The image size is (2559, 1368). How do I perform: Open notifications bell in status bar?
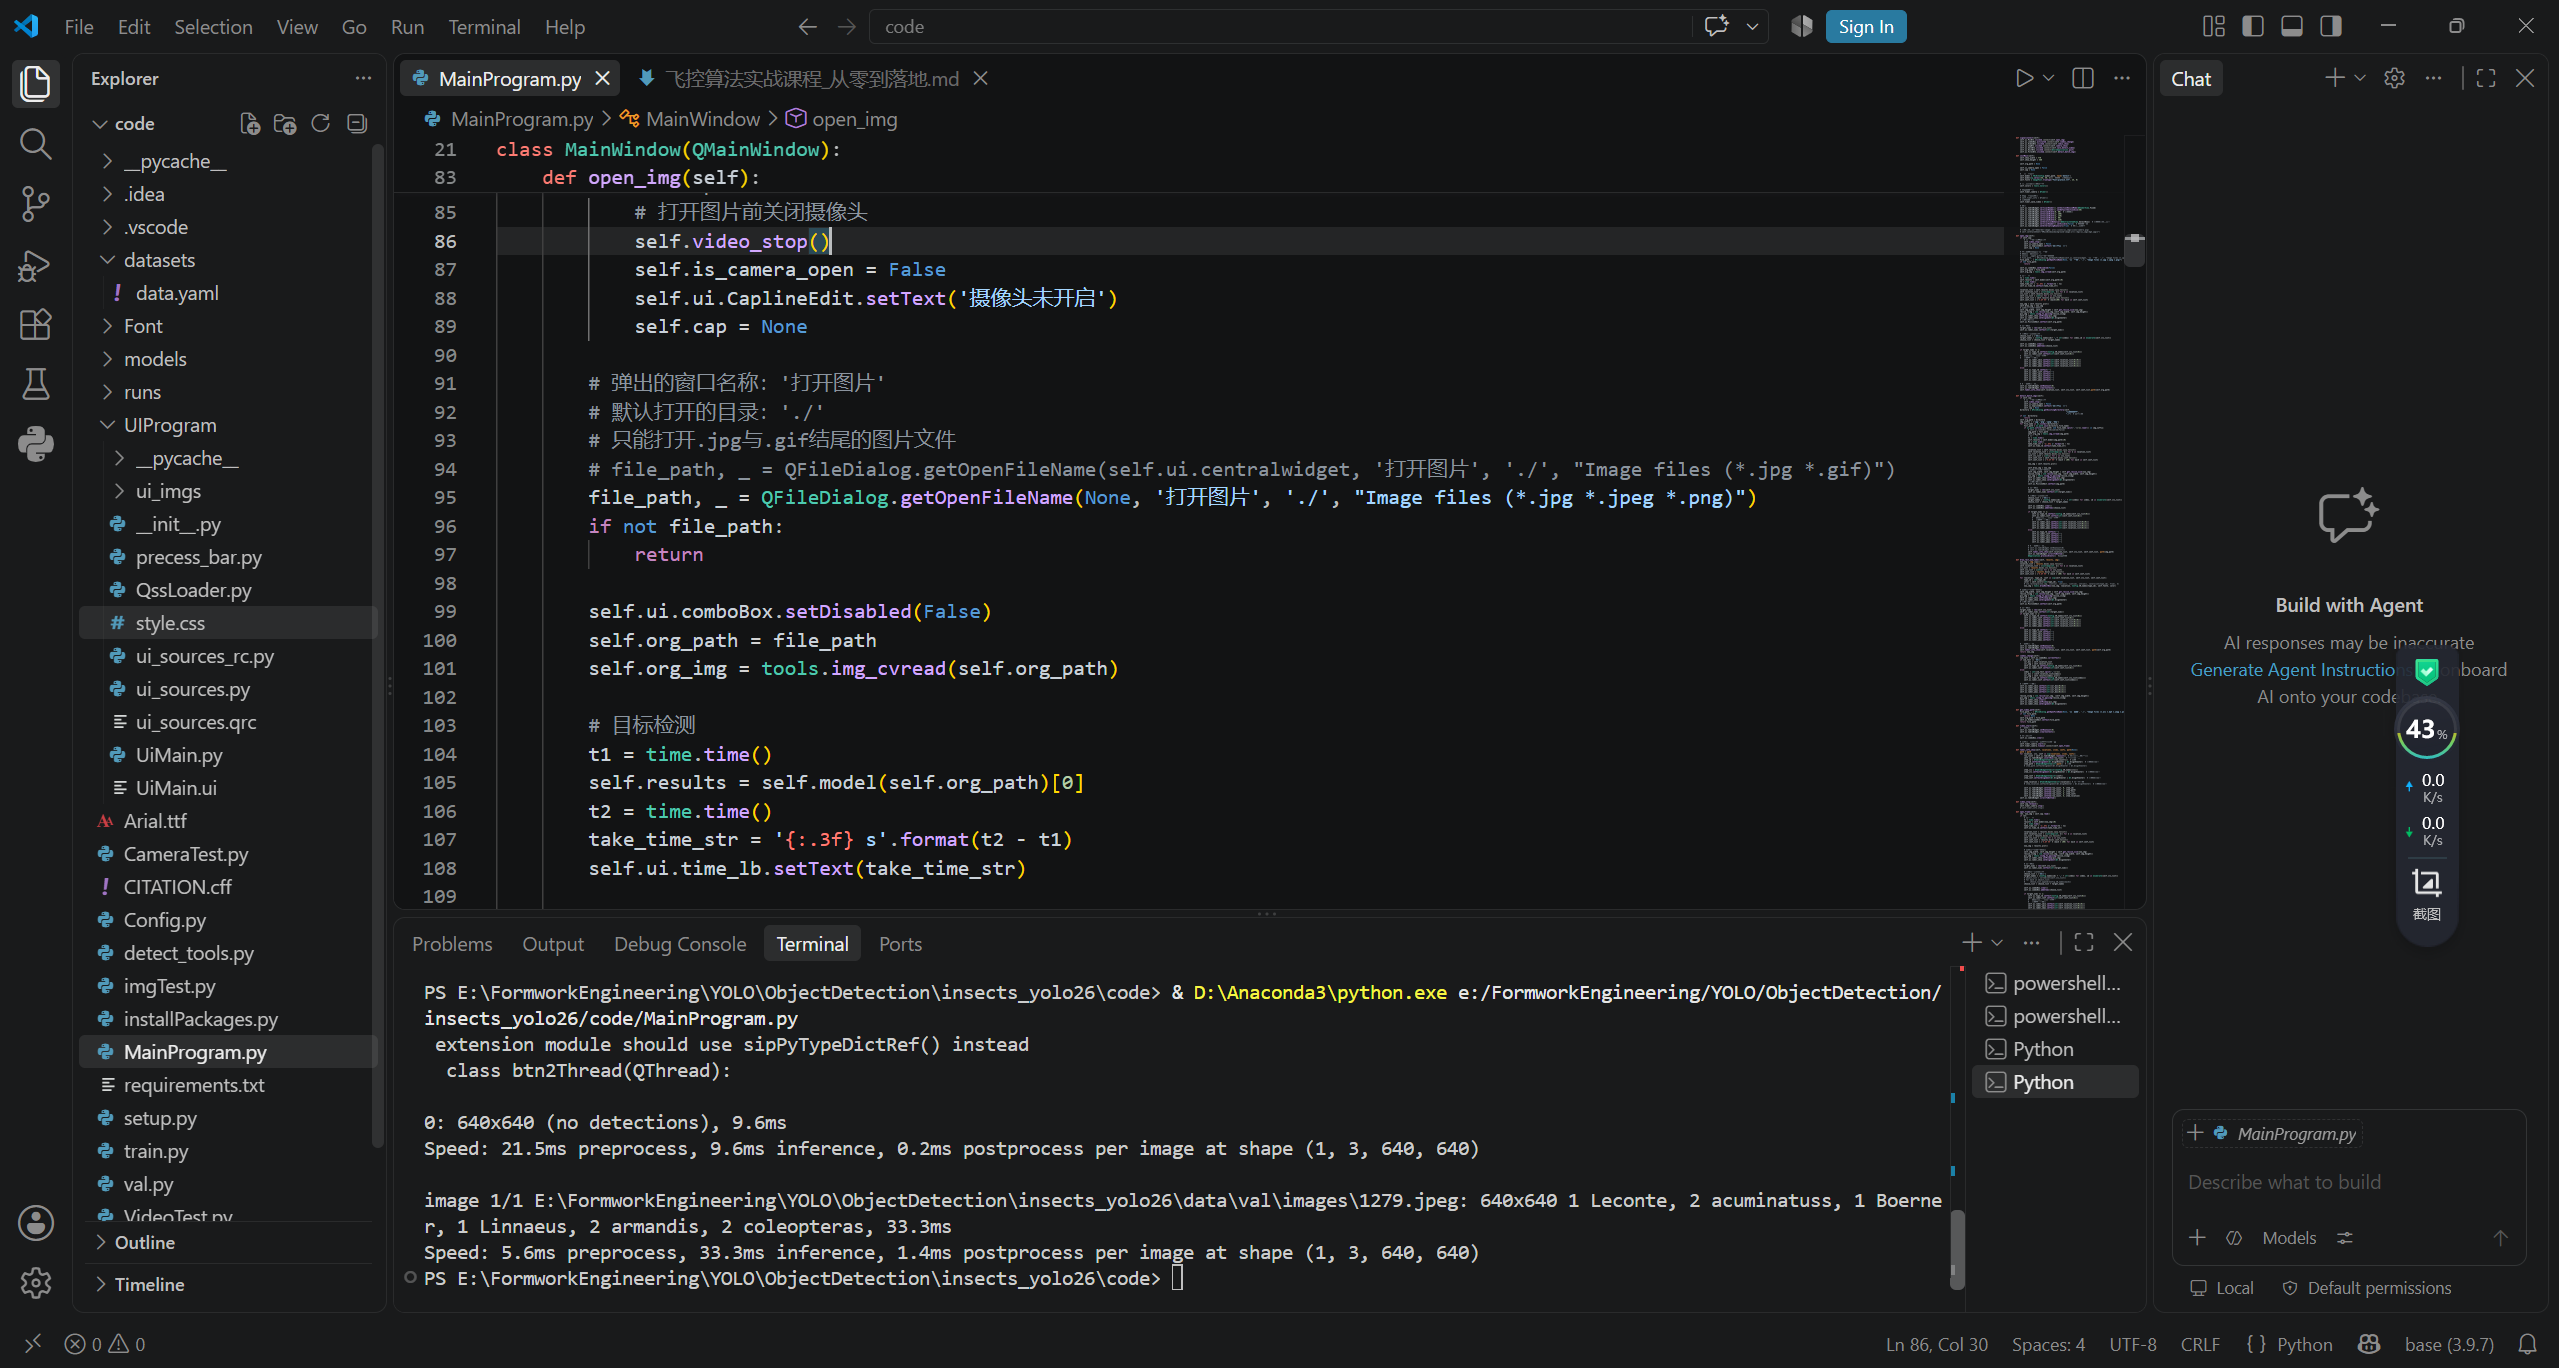click(x=2527, y=1344)
